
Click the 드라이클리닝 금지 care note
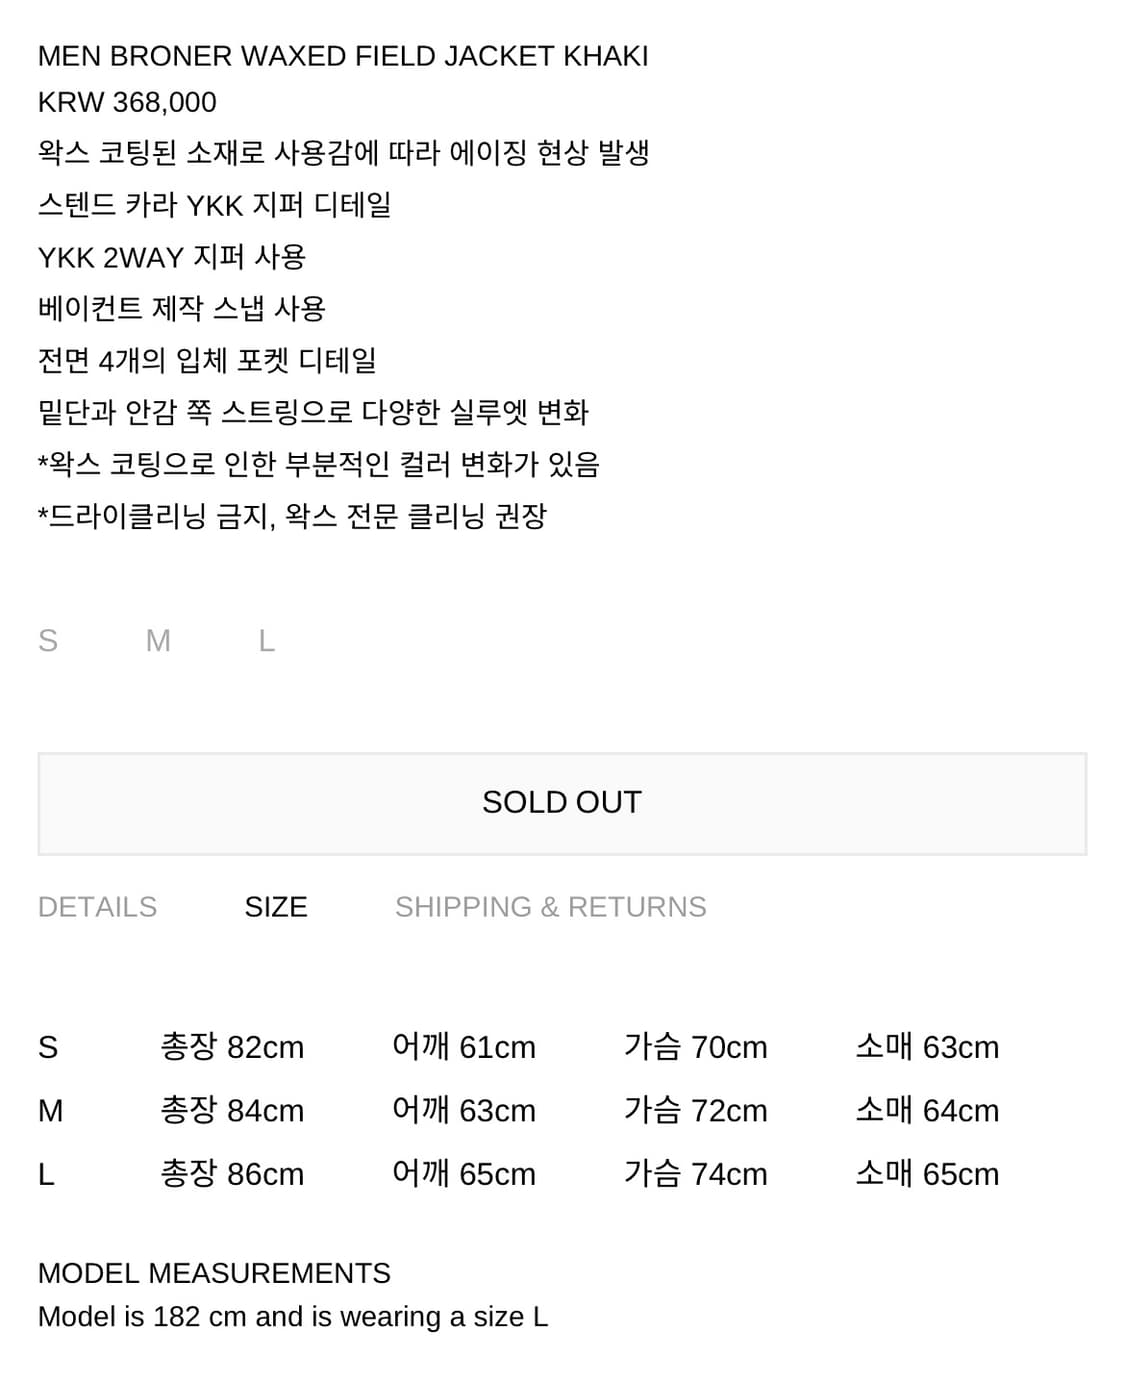[x=292, y=516]
